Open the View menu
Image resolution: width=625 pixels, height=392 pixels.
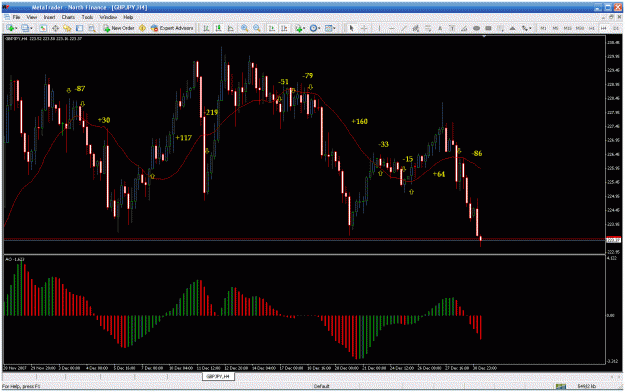(31, 17)
